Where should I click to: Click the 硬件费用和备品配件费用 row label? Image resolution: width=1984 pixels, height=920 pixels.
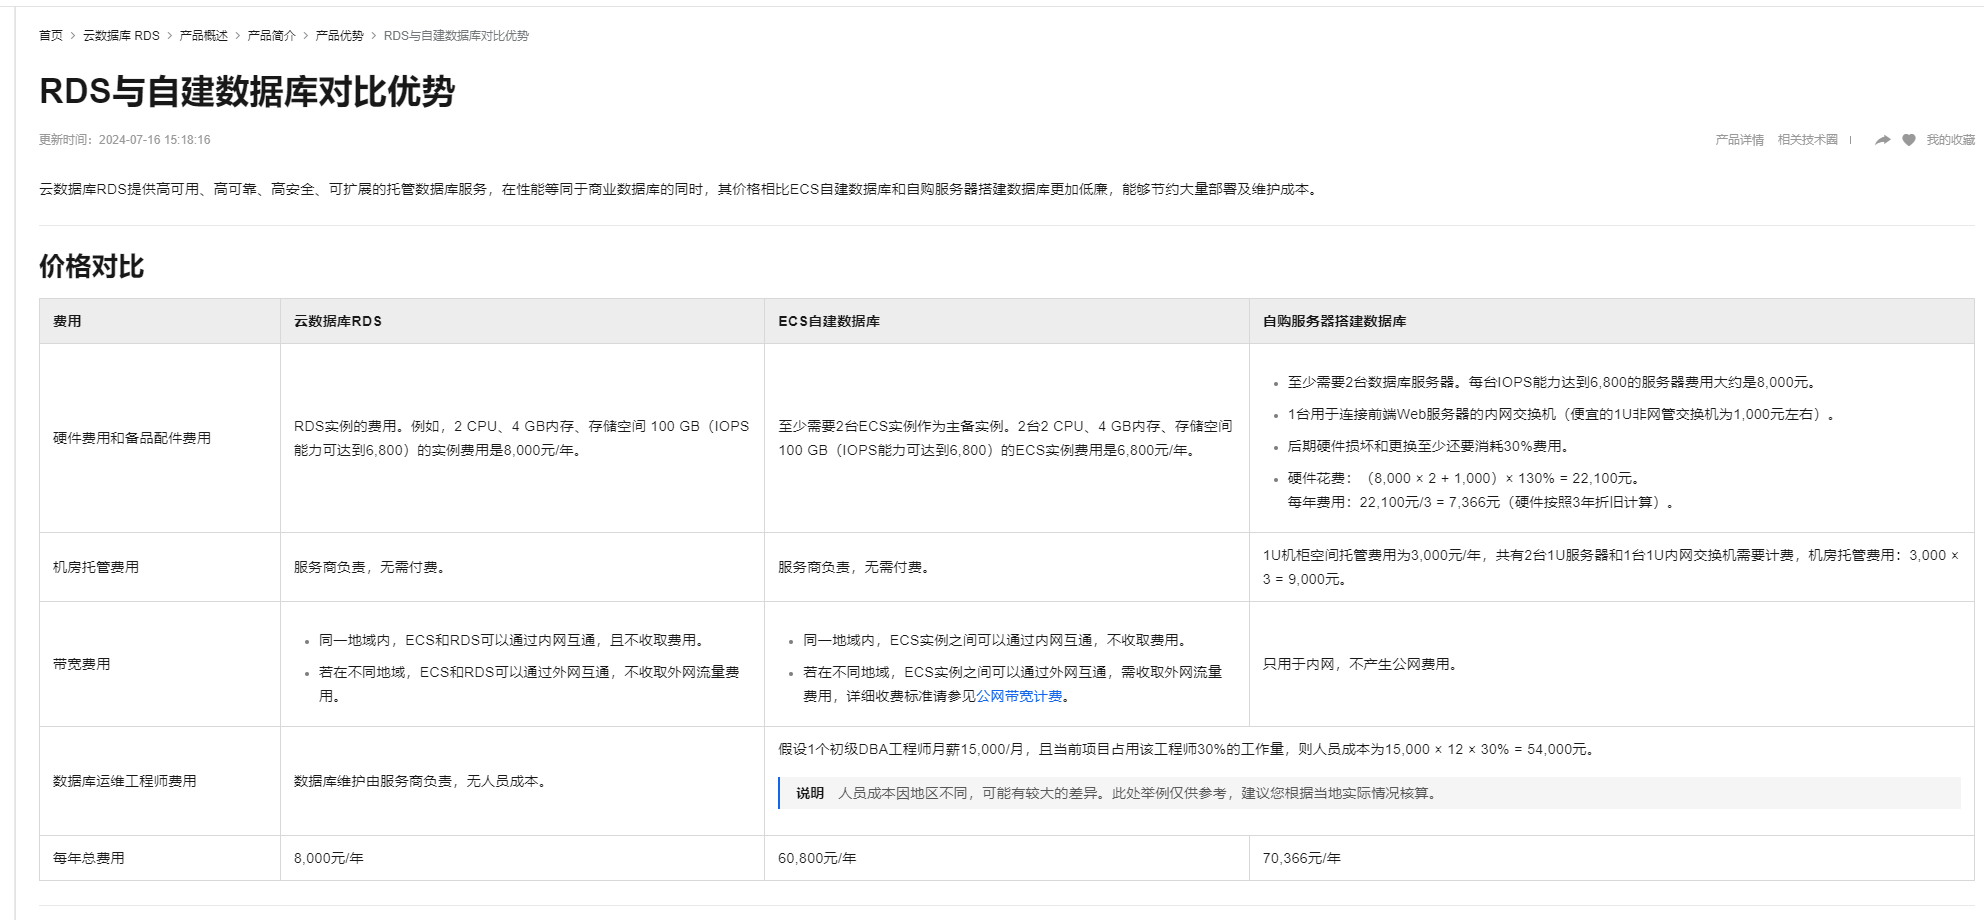coord(132,438)
